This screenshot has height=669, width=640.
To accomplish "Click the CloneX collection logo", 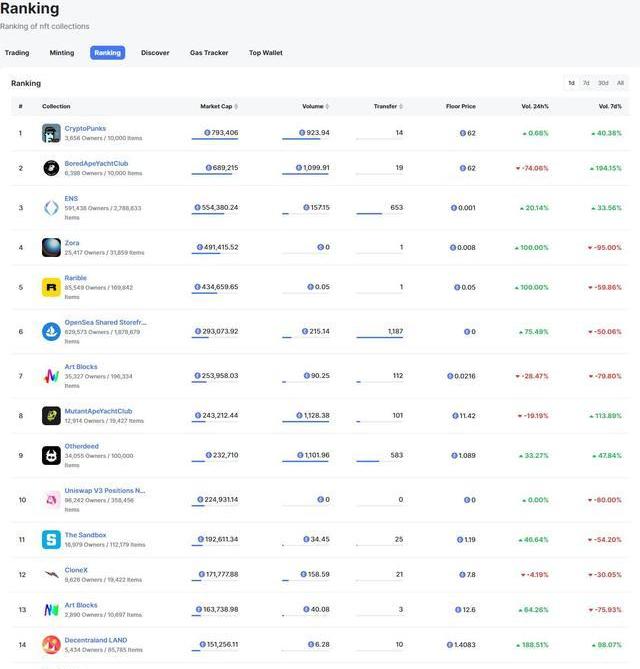I will 51,574.
